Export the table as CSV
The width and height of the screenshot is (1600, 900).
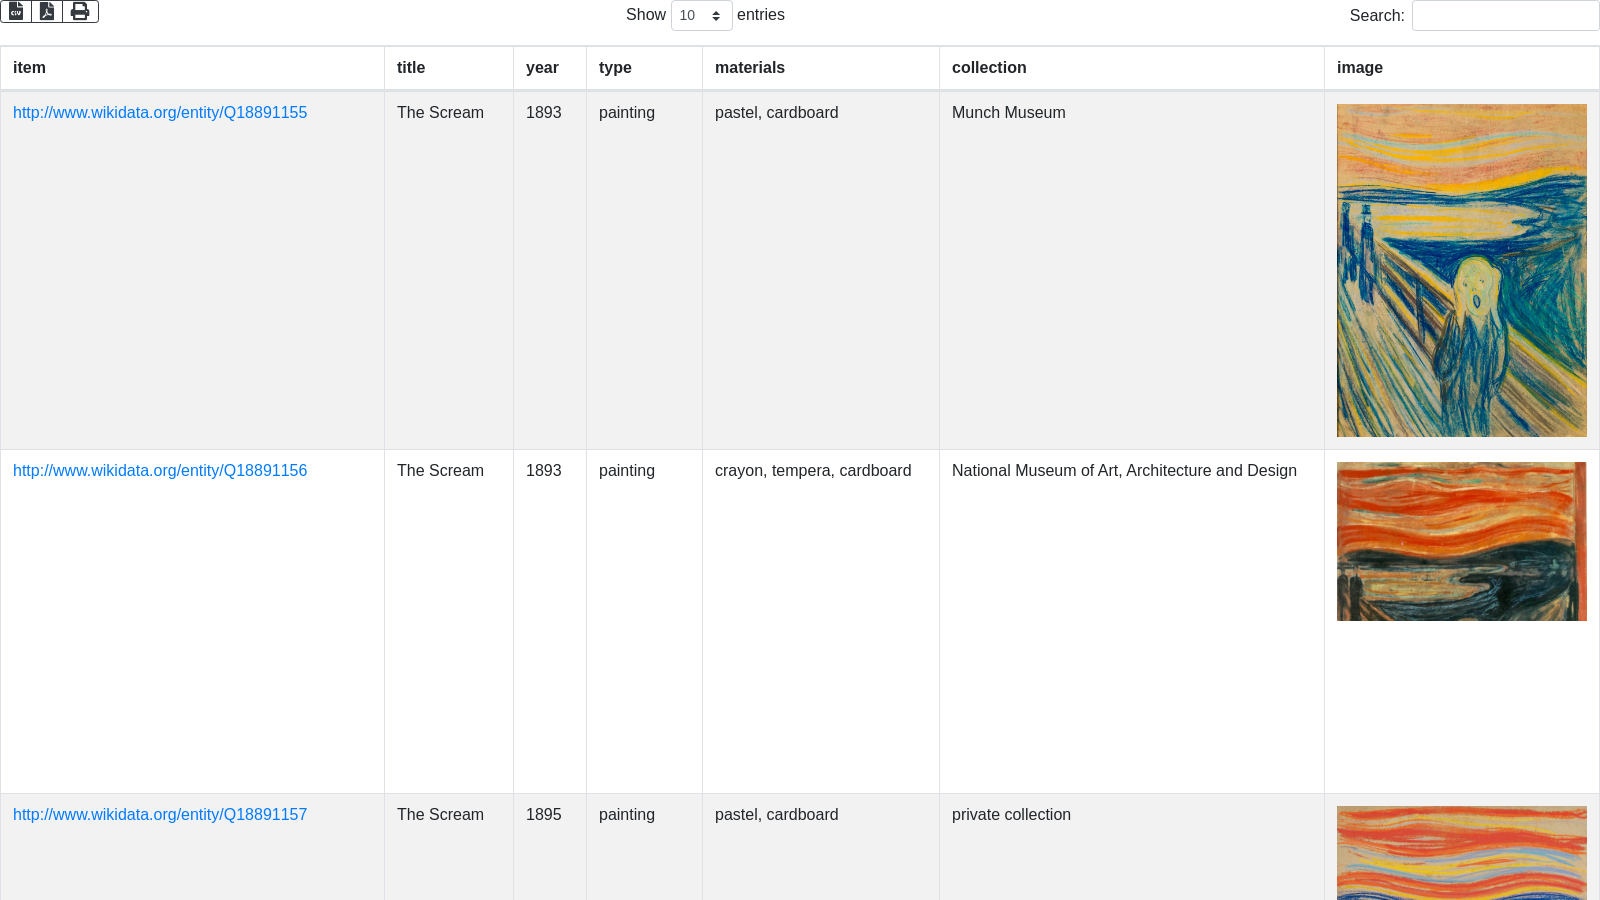[16, 11]
